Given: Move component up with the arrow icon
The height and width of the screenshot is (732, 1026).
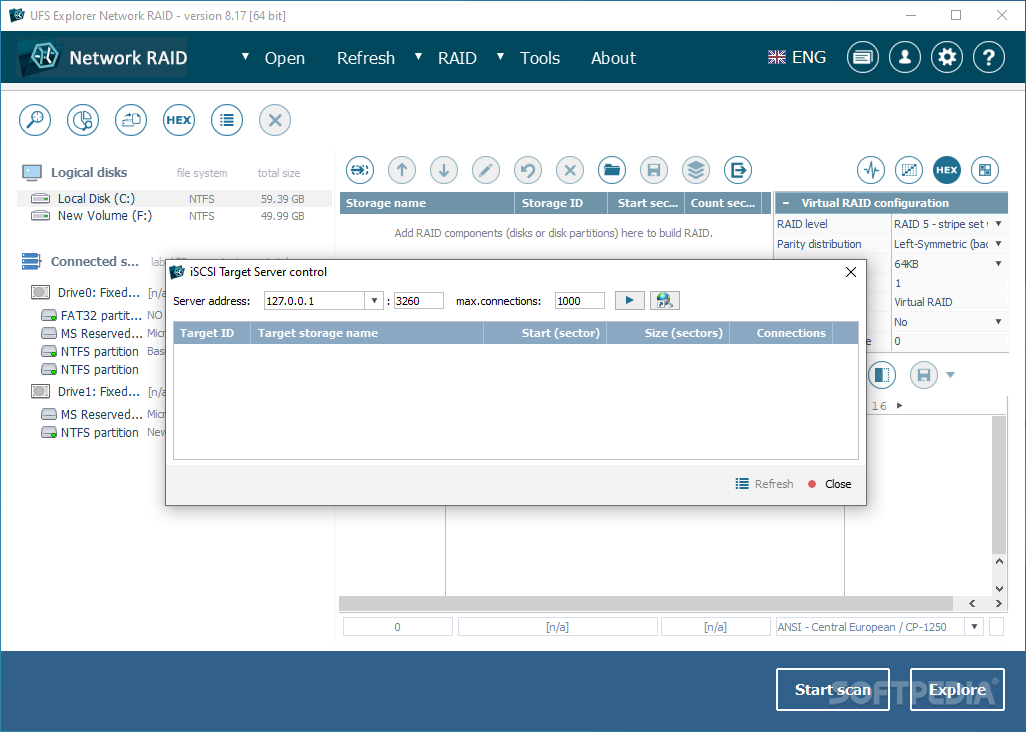Looking at the screenshot, I should 402,170.
